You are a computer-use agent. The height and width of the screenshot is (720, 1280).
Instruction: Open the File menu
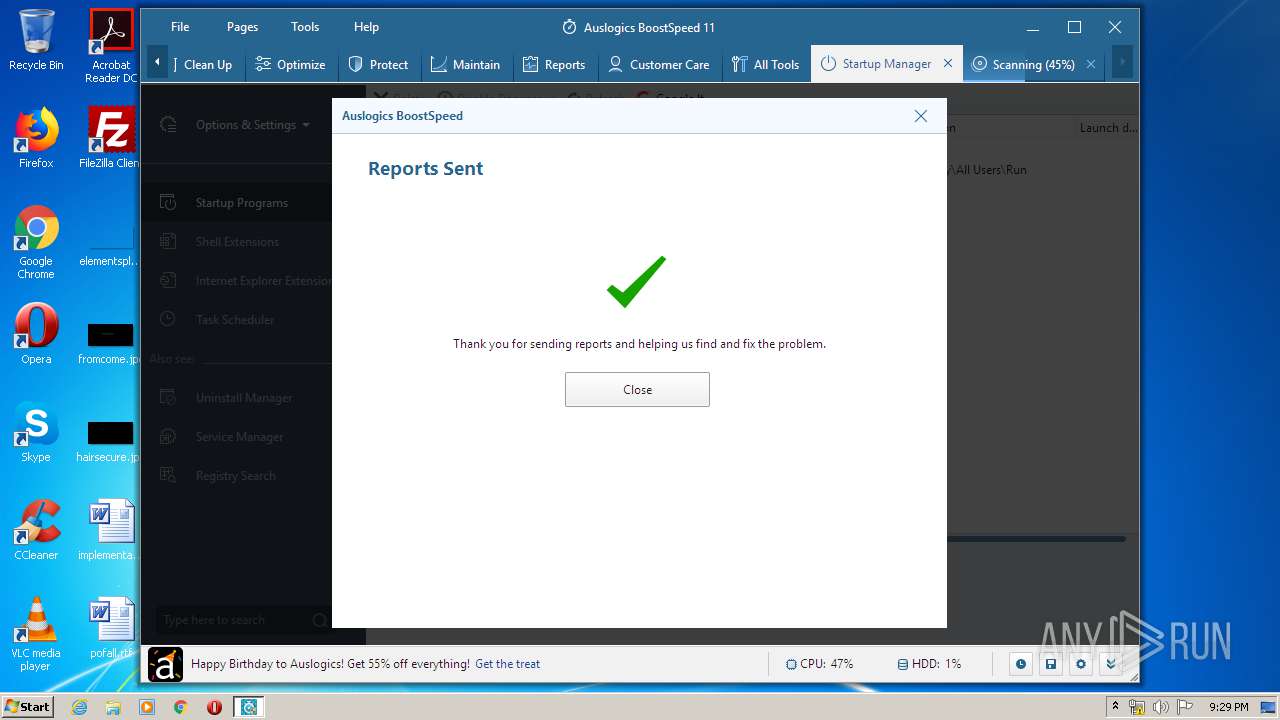click(180, 27)
